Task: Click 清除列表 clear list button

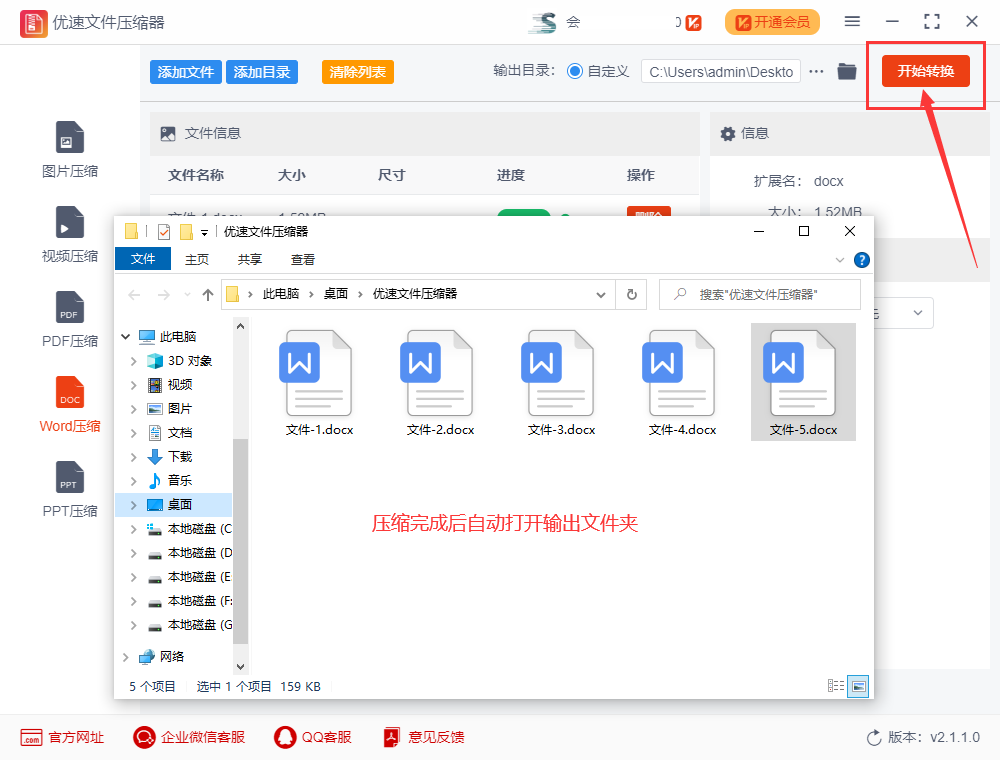Action: click(x=358, y=72)
